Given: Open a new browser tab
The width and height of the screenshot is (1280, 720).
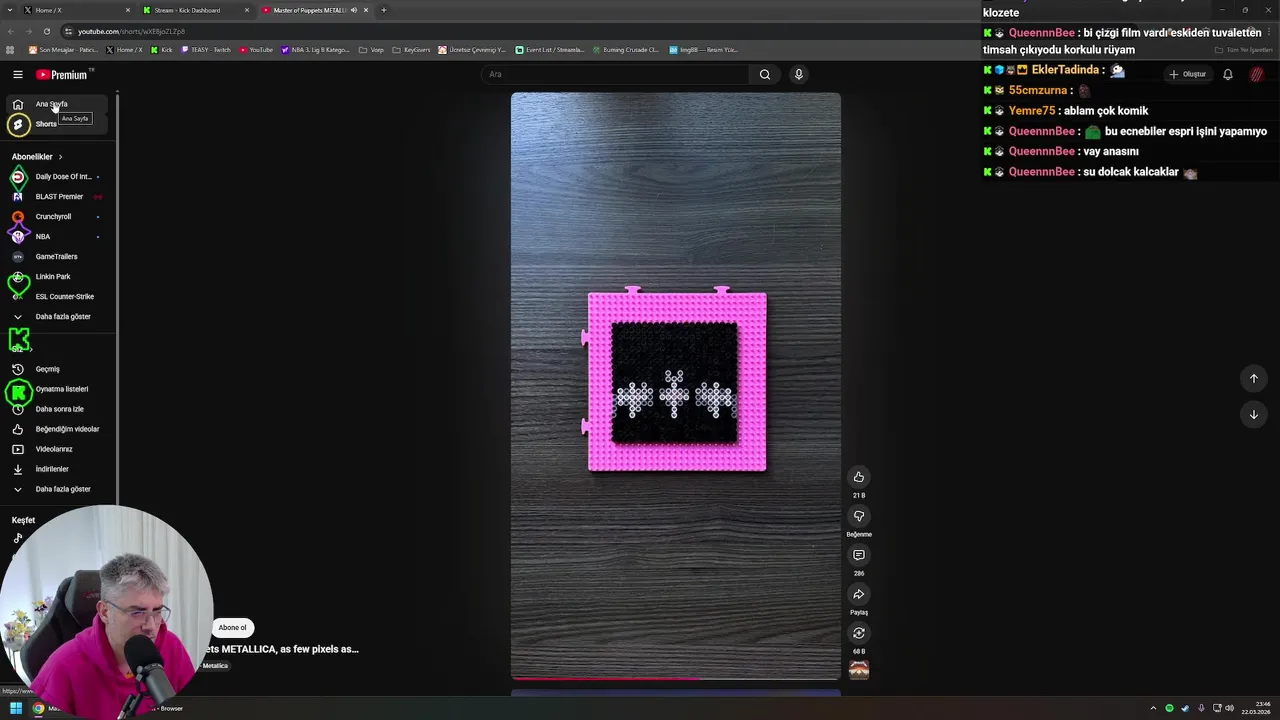Looking at the screenshot, I should coord(383,10).
